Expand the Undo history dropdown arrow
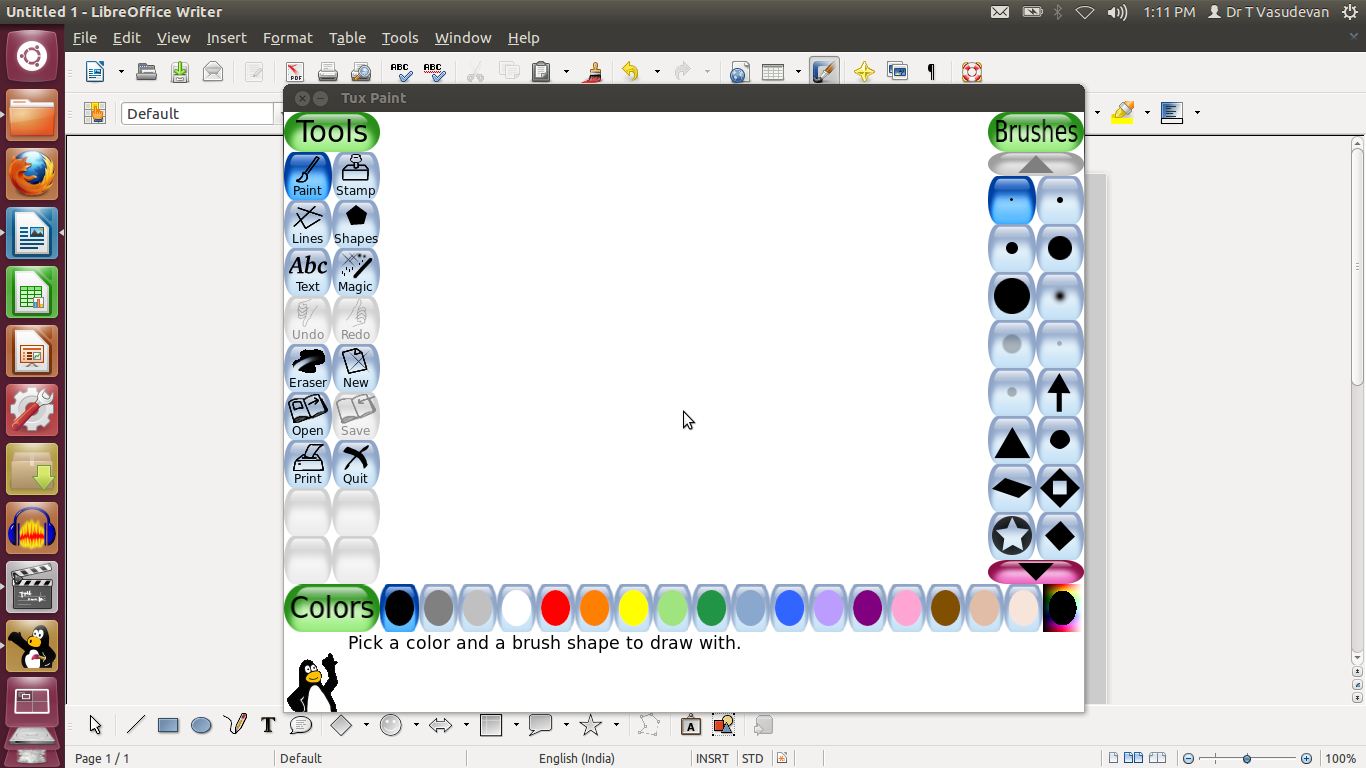The width and height of the screenshot is (1366, 768). (x=657, y=72)
